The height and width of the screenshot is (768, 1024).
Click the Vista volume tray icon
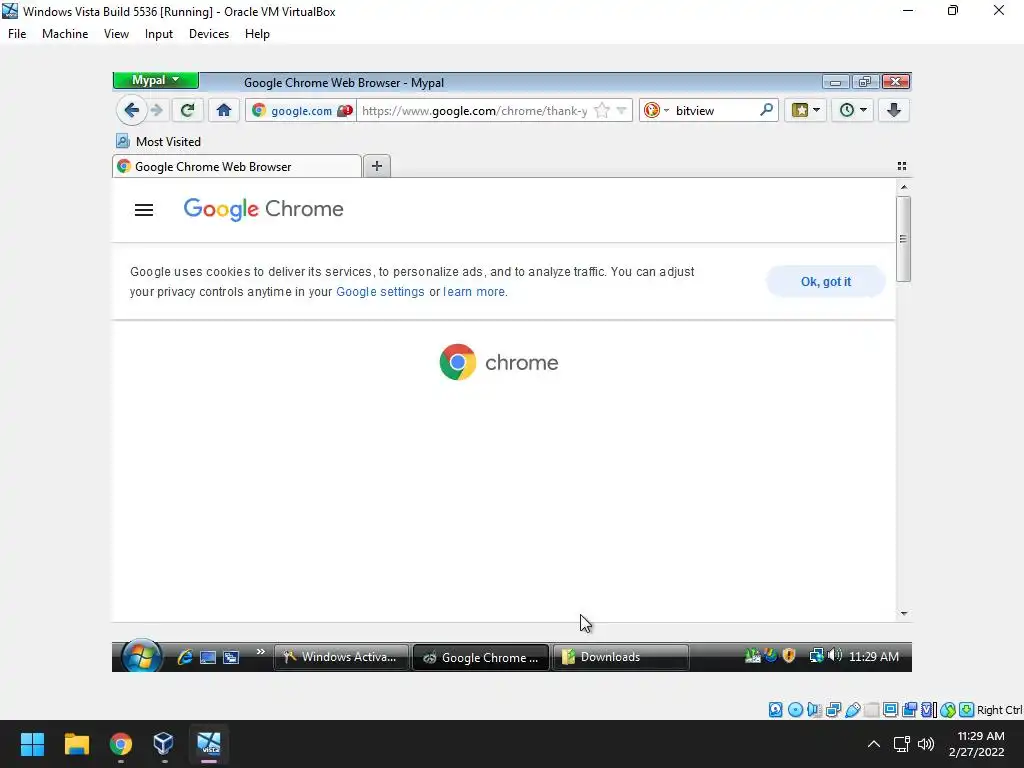[835, 655]
